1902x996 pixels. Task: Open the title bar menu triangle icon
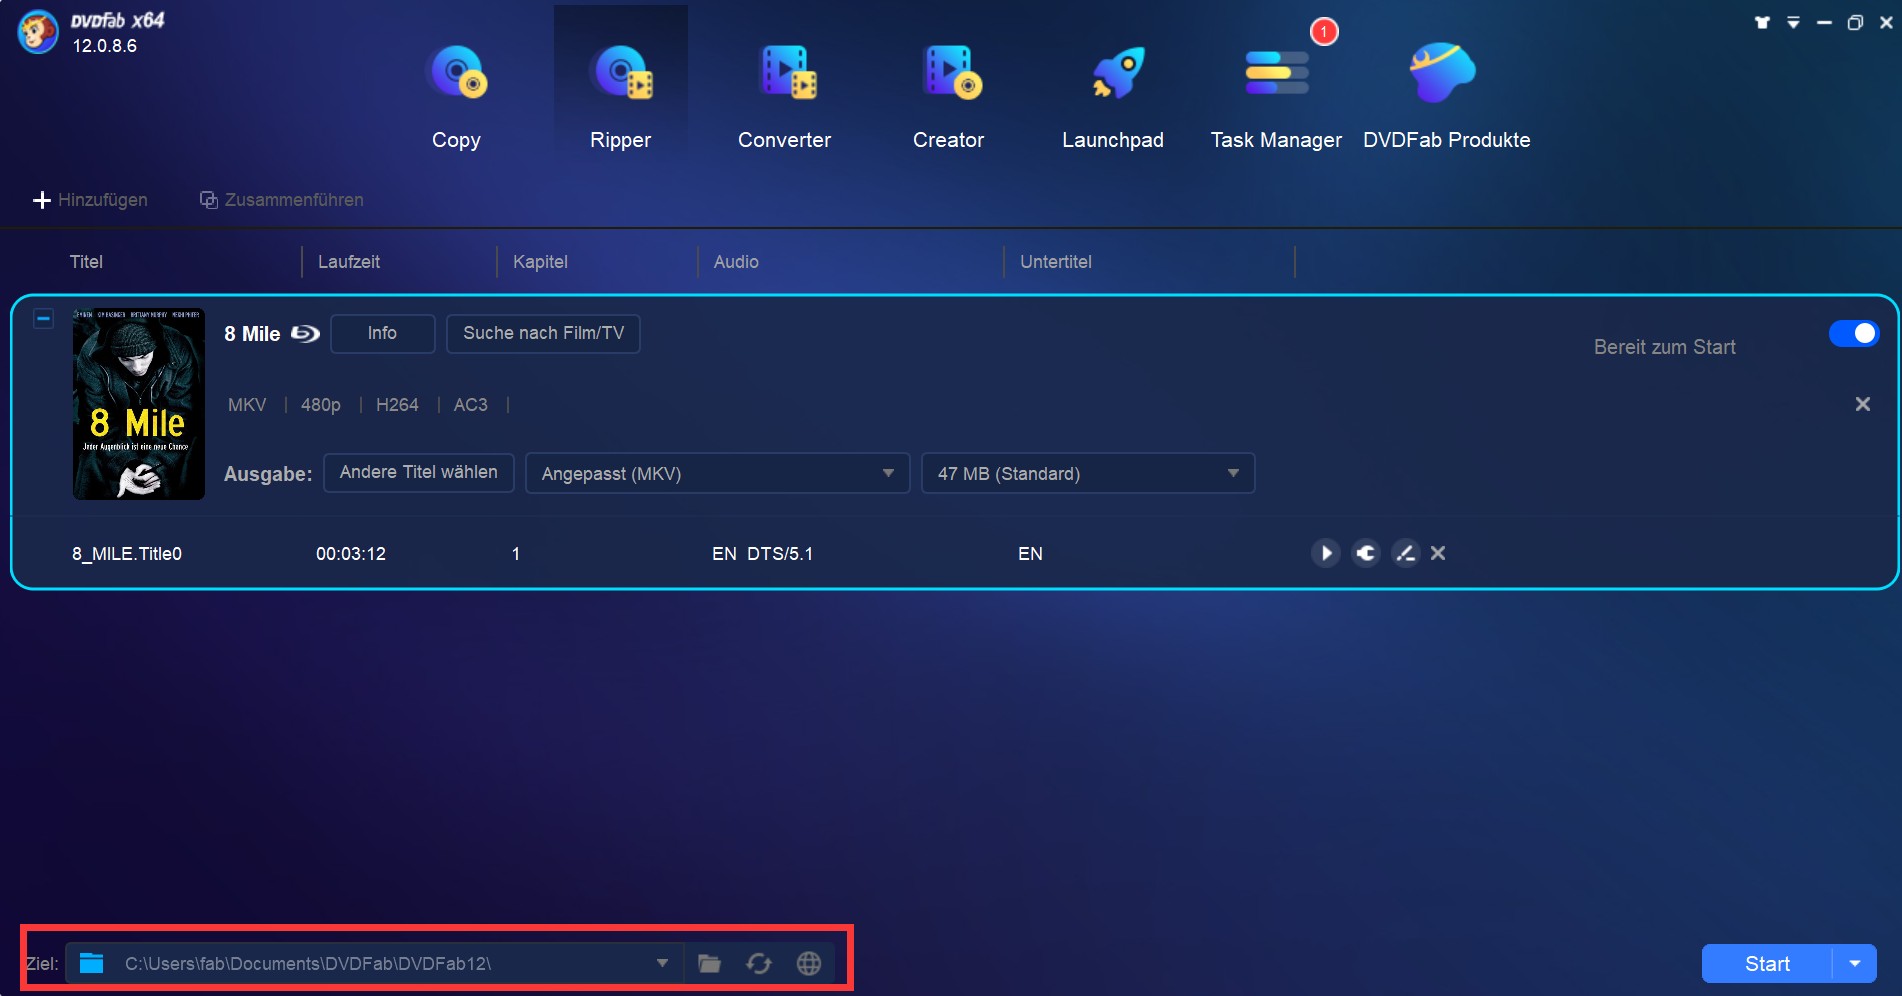tap(1794, 22)
